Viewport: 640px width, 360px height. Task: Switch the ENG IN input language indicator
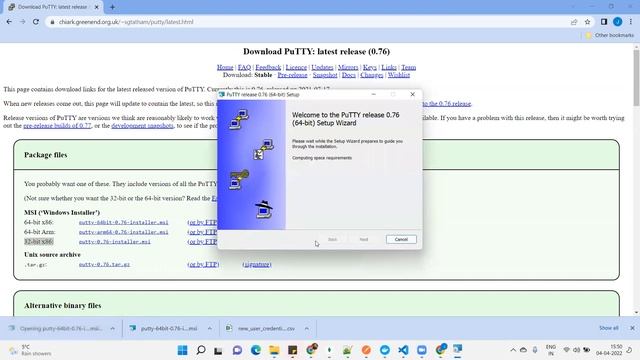(551, 350)
